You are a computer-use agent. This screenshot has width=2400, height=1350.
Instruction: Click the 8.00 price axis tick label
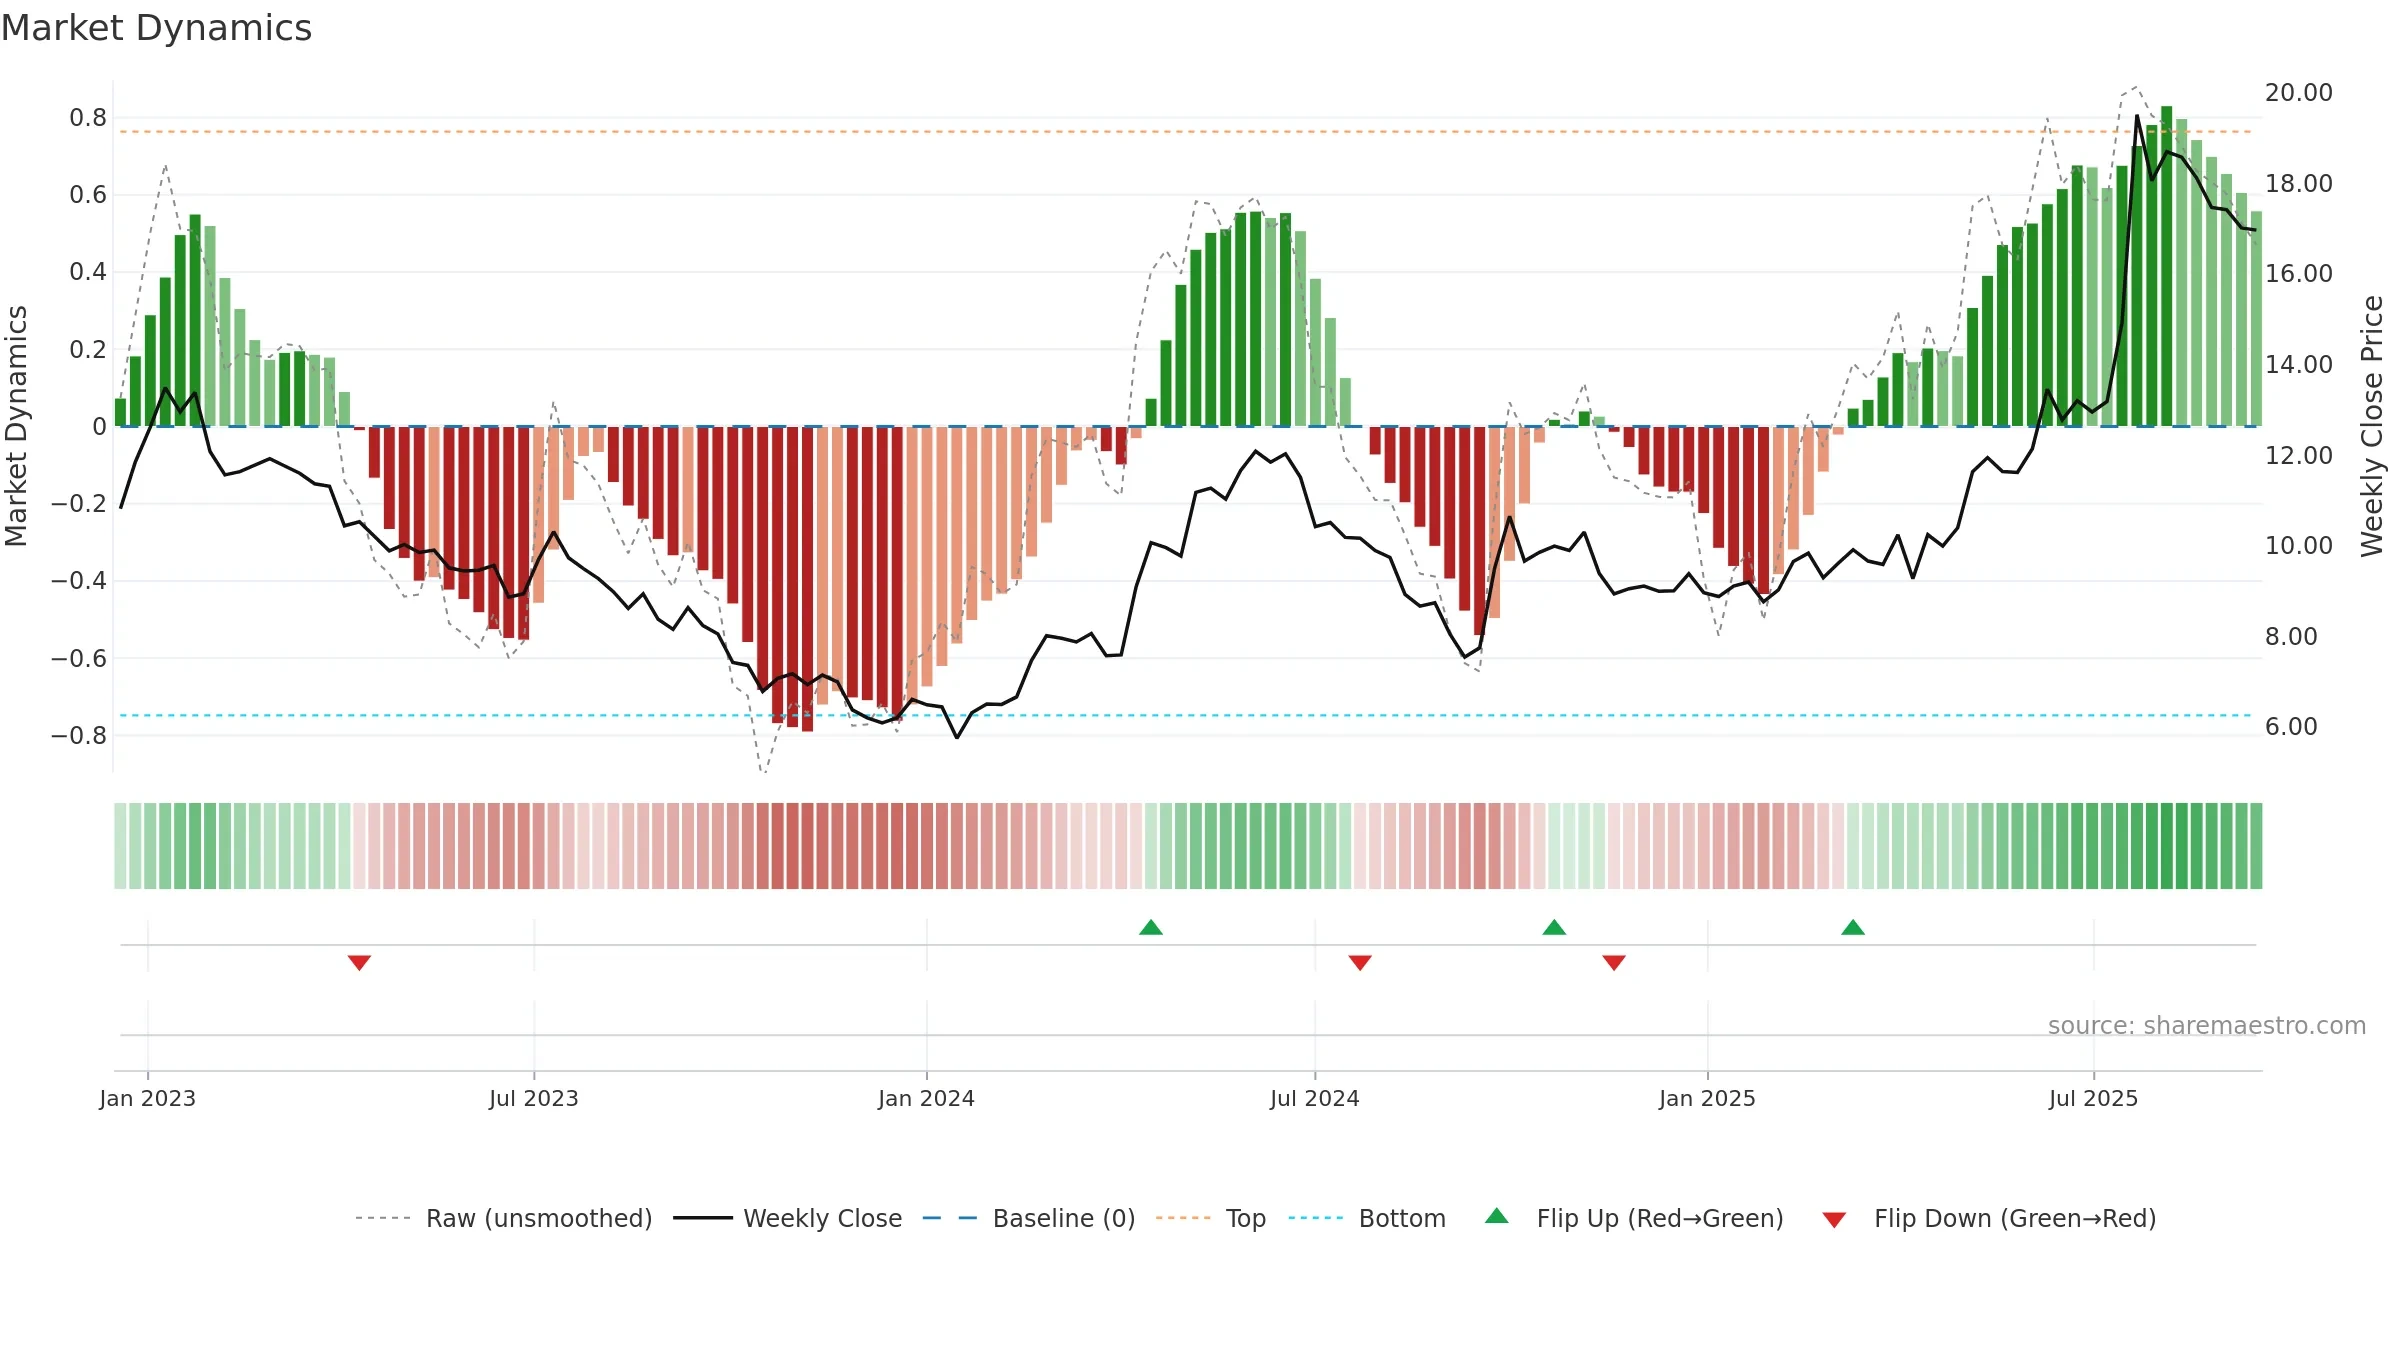(2292, 637)
